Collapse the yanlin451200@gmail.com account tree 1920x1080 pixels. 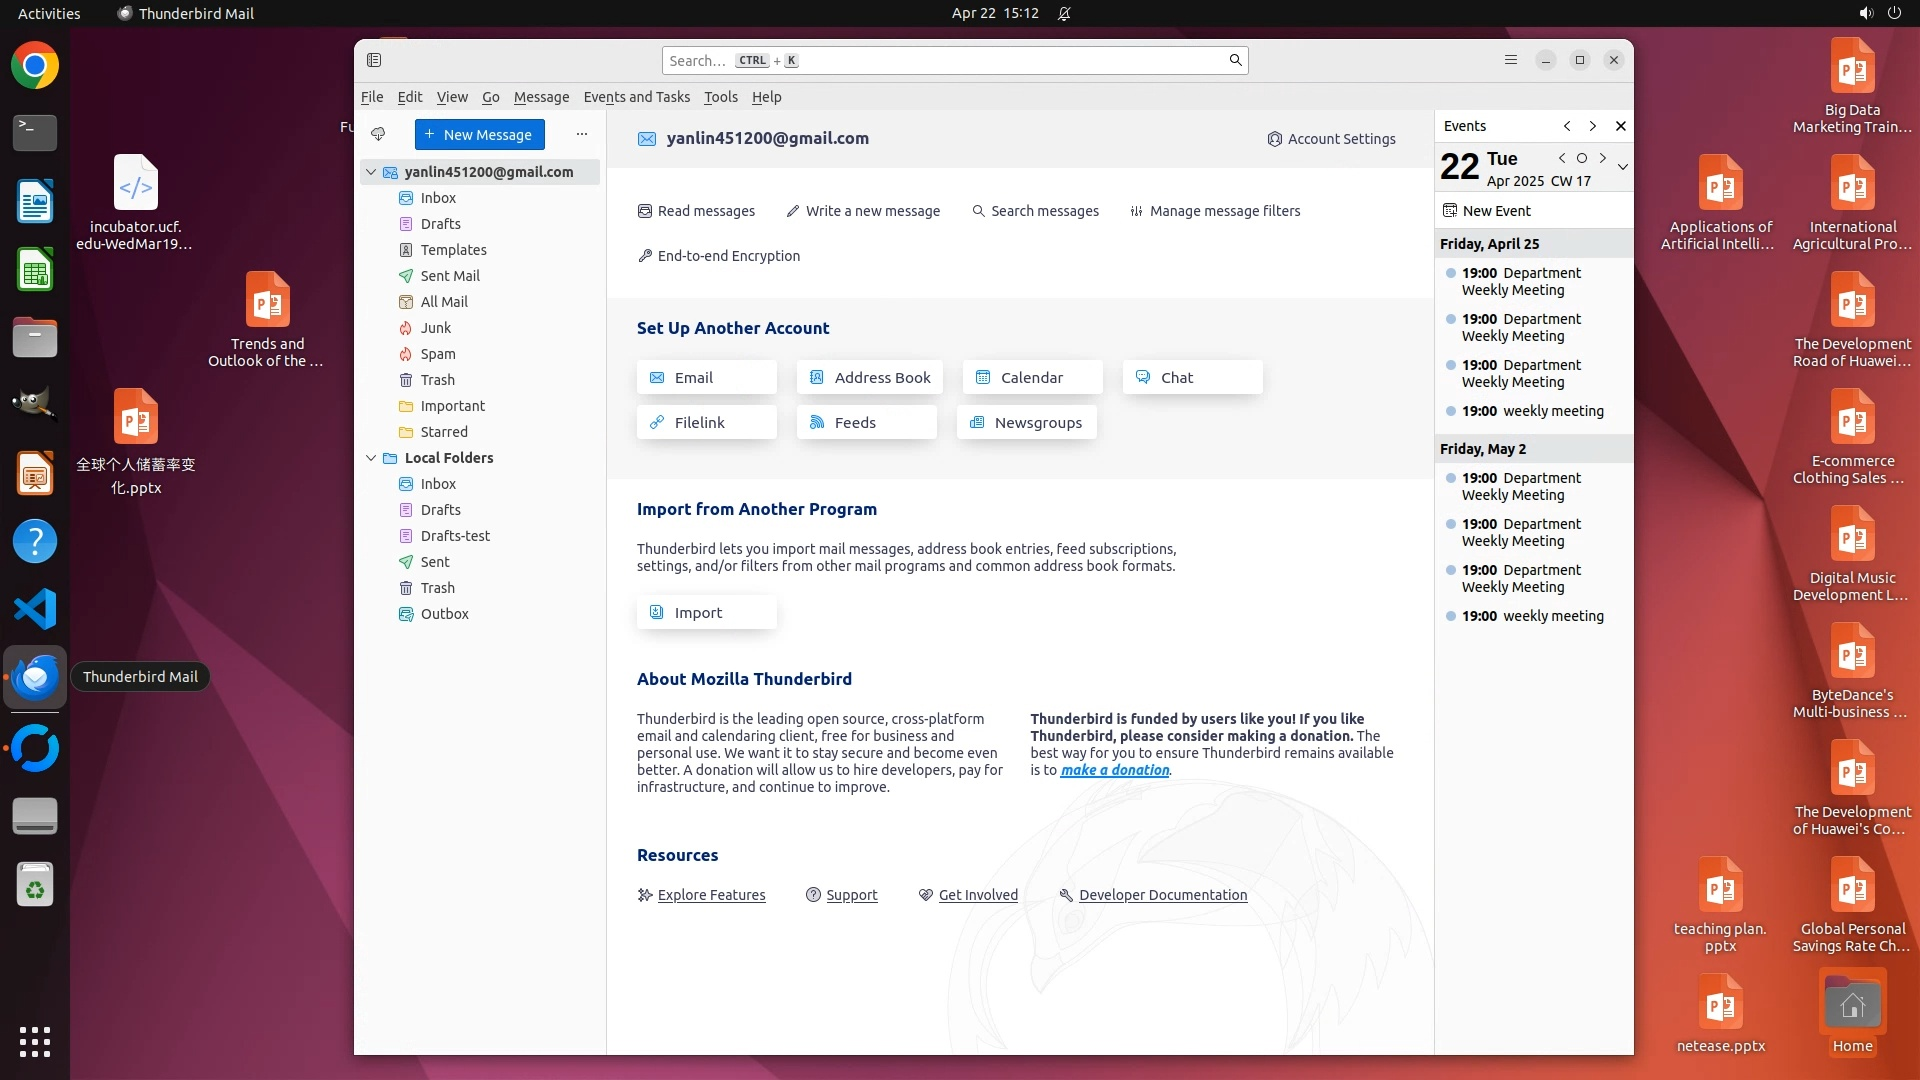(371, 172)
